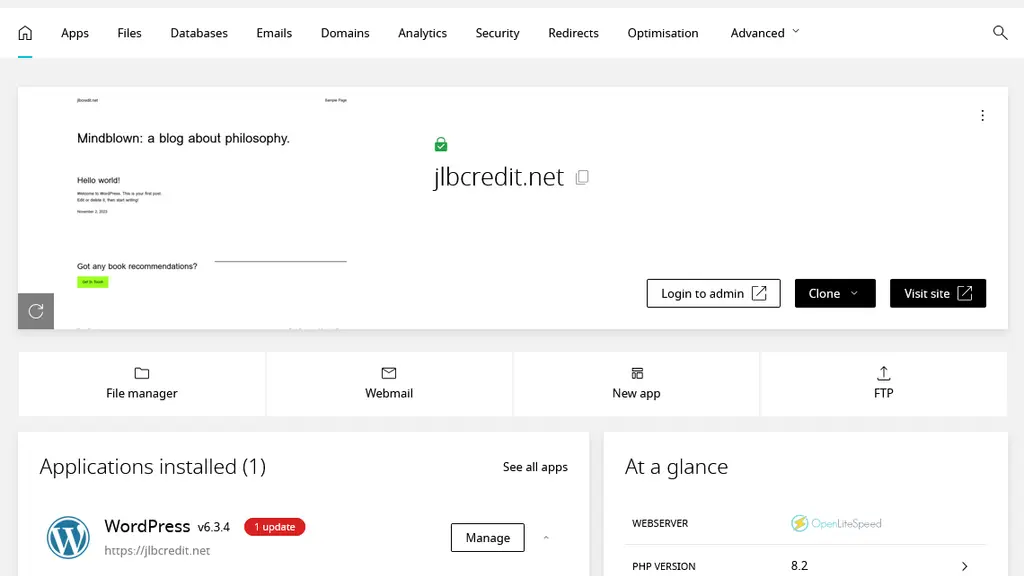
Task: Click Login to admin button
Action: pos(713,293)
